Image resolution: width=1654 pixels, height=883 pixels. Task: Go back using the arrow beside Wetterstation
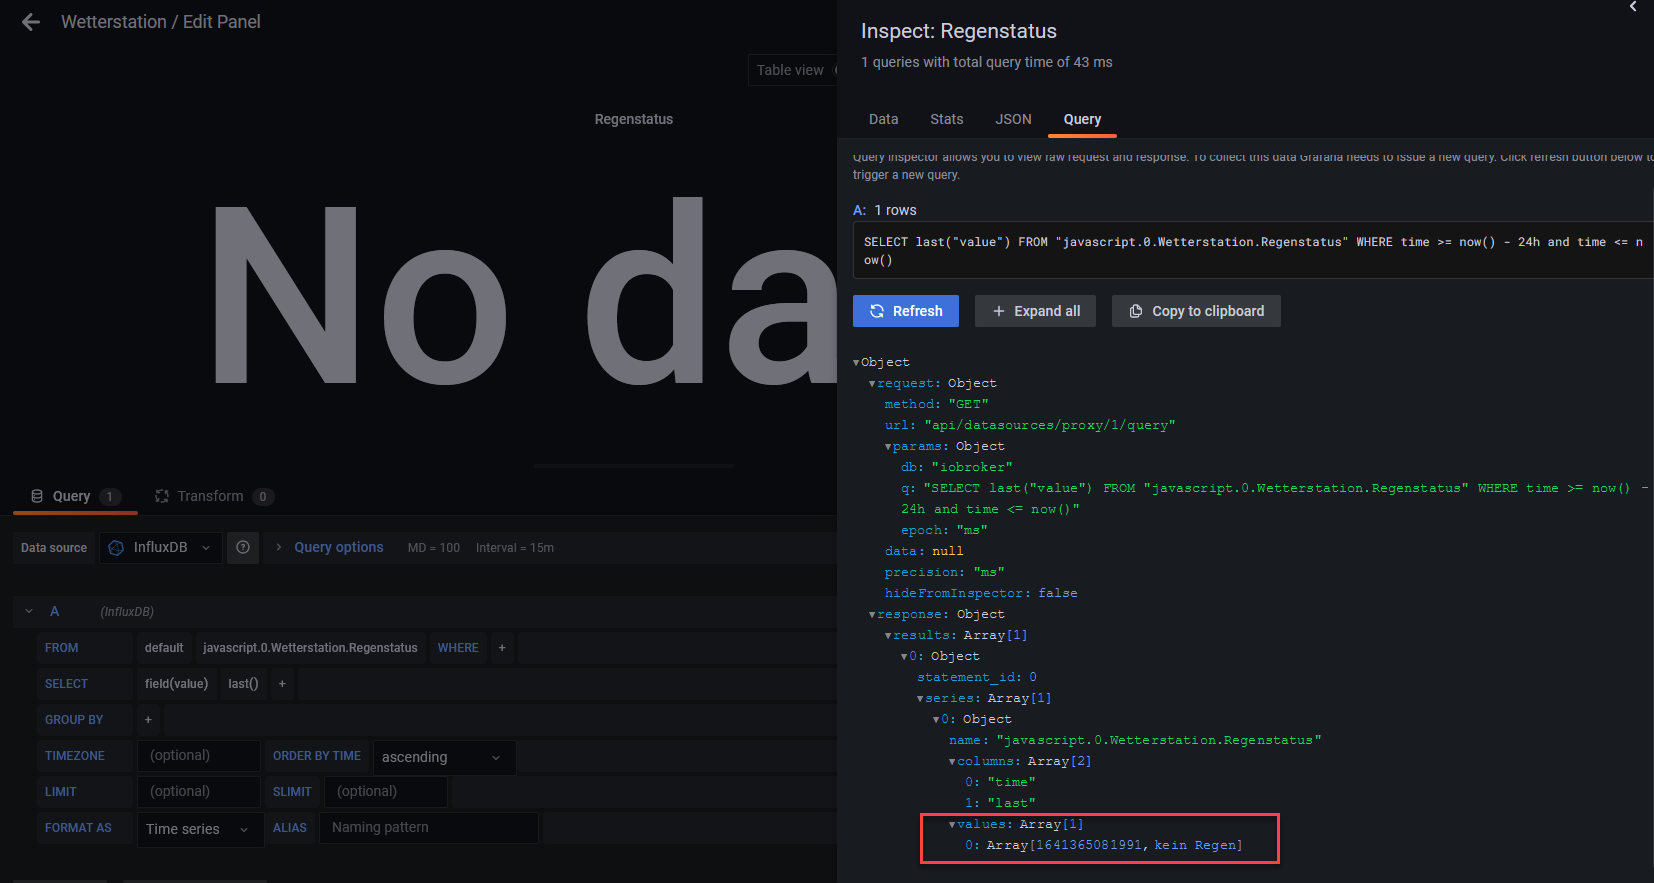[x=31, y=22]
